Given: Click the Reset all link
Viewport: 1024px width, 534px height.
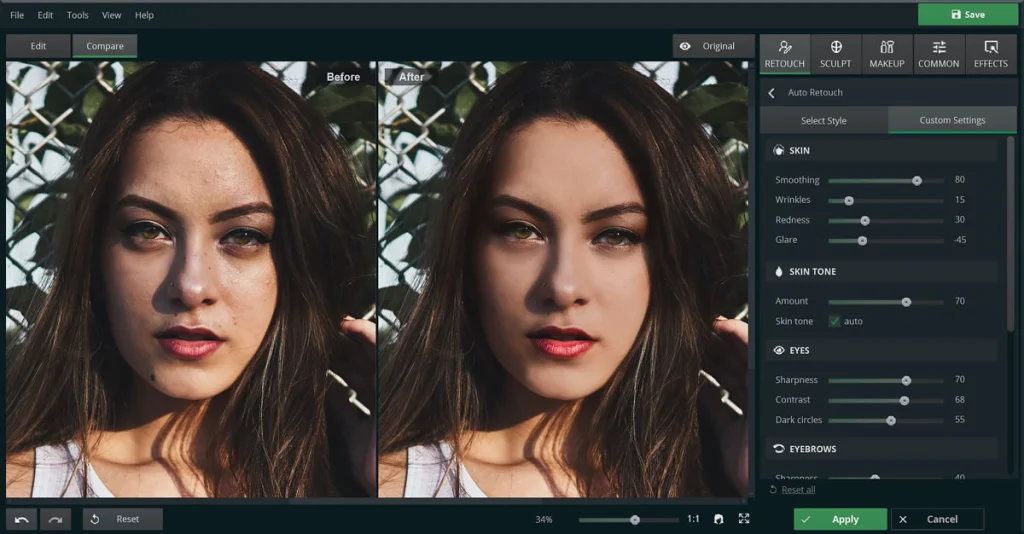Looking at the screenshot, I should click(x=797, y=490).
